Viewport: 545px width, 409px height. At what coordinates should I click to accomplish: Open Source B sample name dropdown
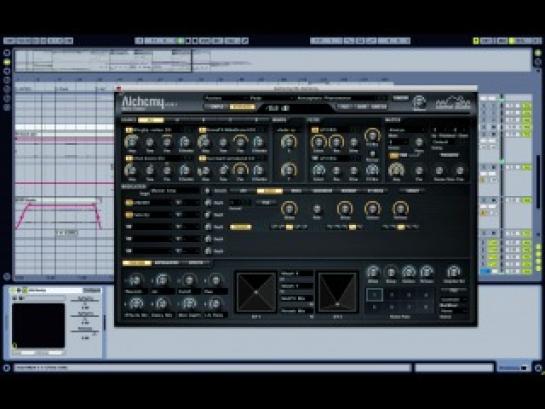point(236,130)
